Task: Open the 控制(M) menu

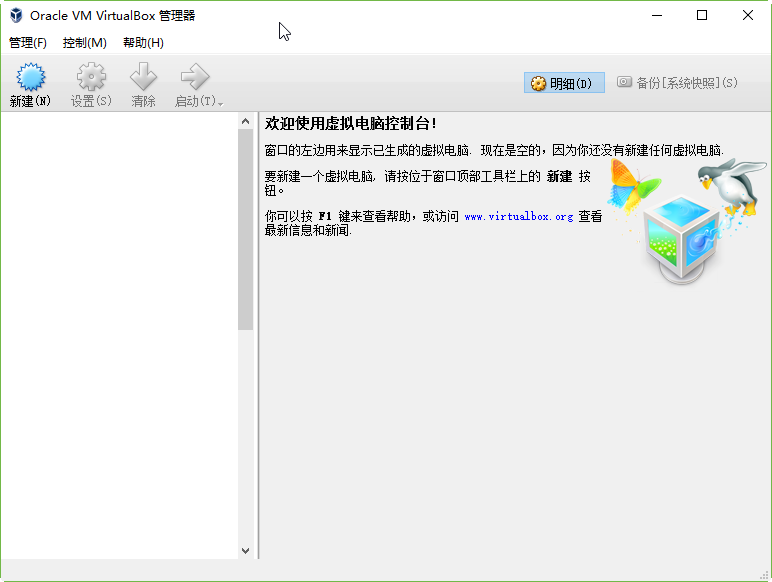Action: coord(85,43)
